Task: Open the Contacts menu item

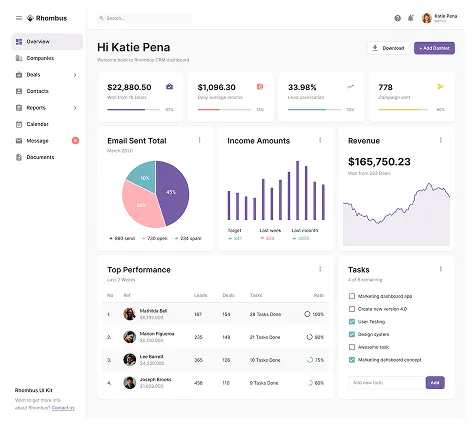Action: 47,91
